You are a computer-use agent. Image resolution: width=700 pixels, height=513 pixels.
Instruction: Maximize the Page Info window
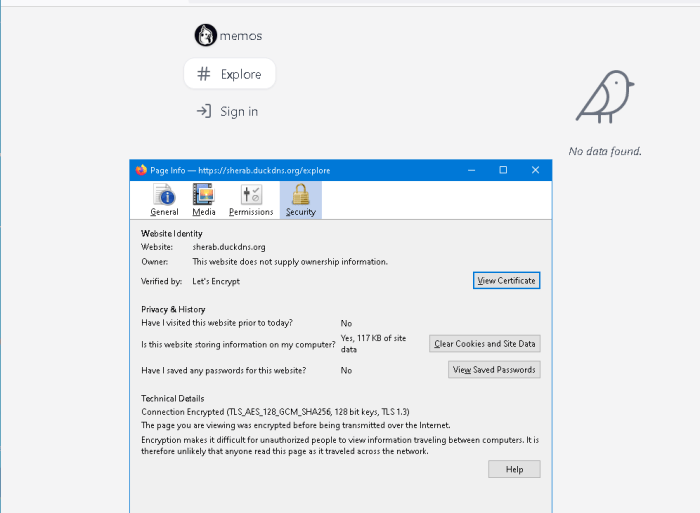tap(503, 170)
